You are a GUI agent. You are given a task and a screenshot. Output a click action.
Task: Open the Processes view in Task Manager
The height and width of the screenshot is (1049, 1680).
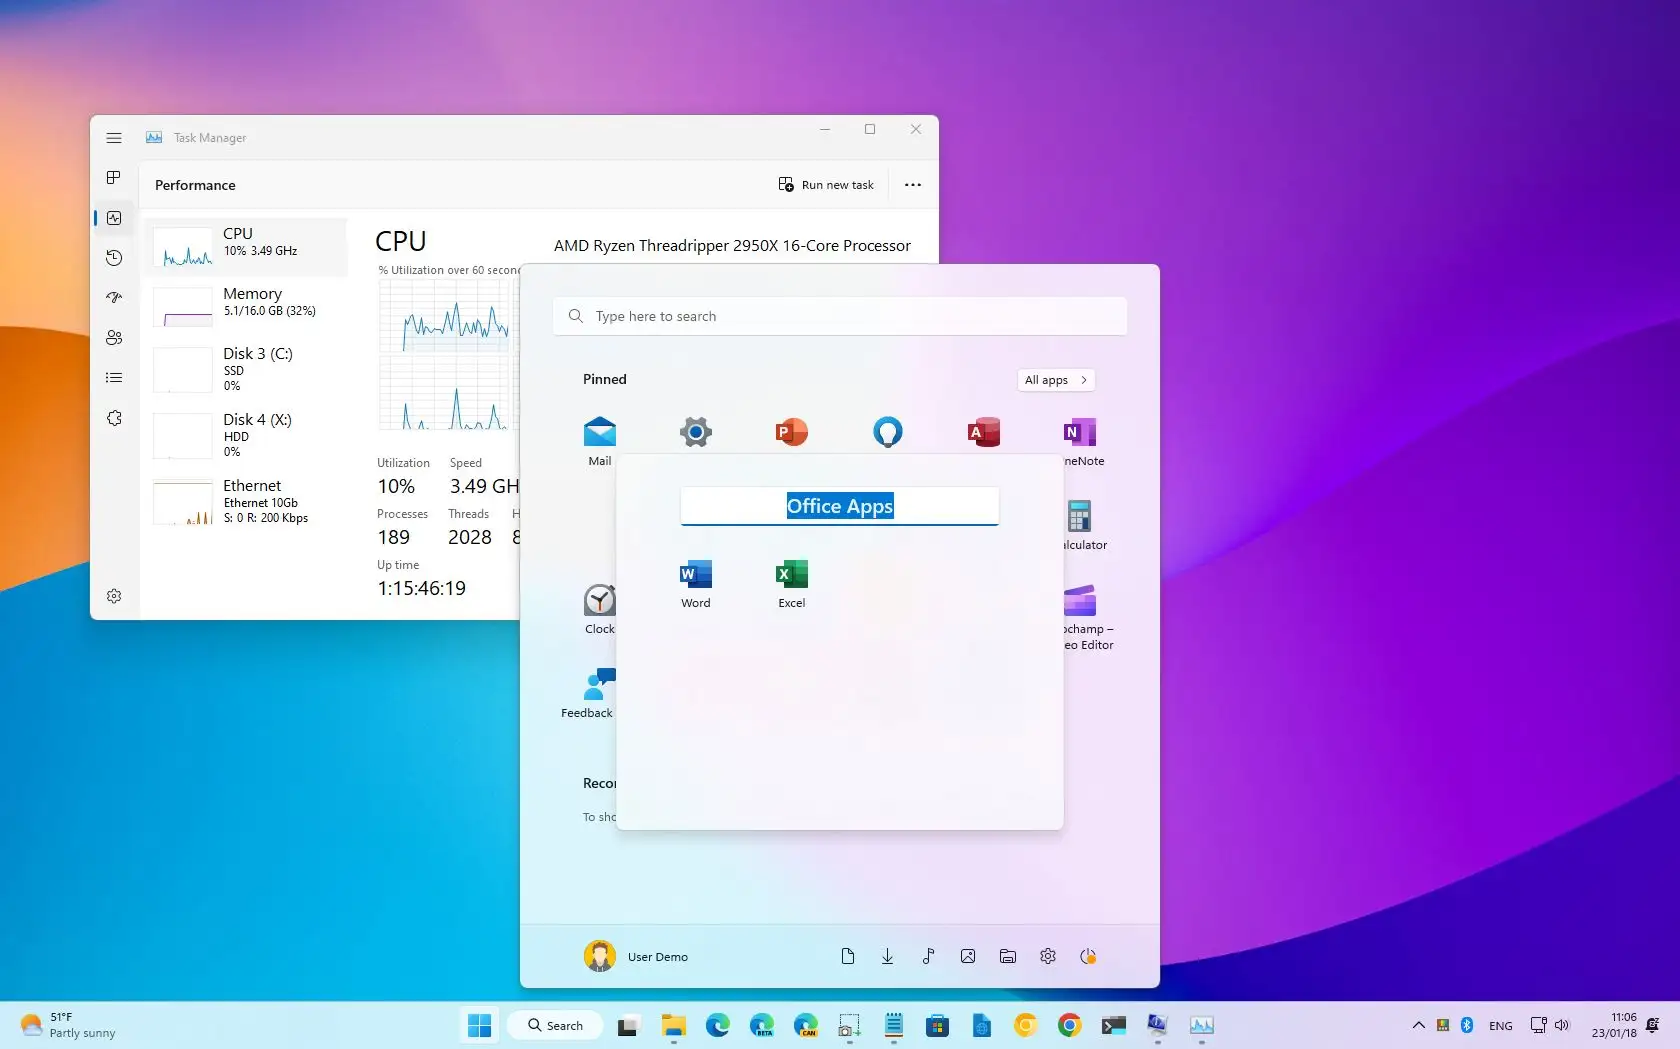114,178
